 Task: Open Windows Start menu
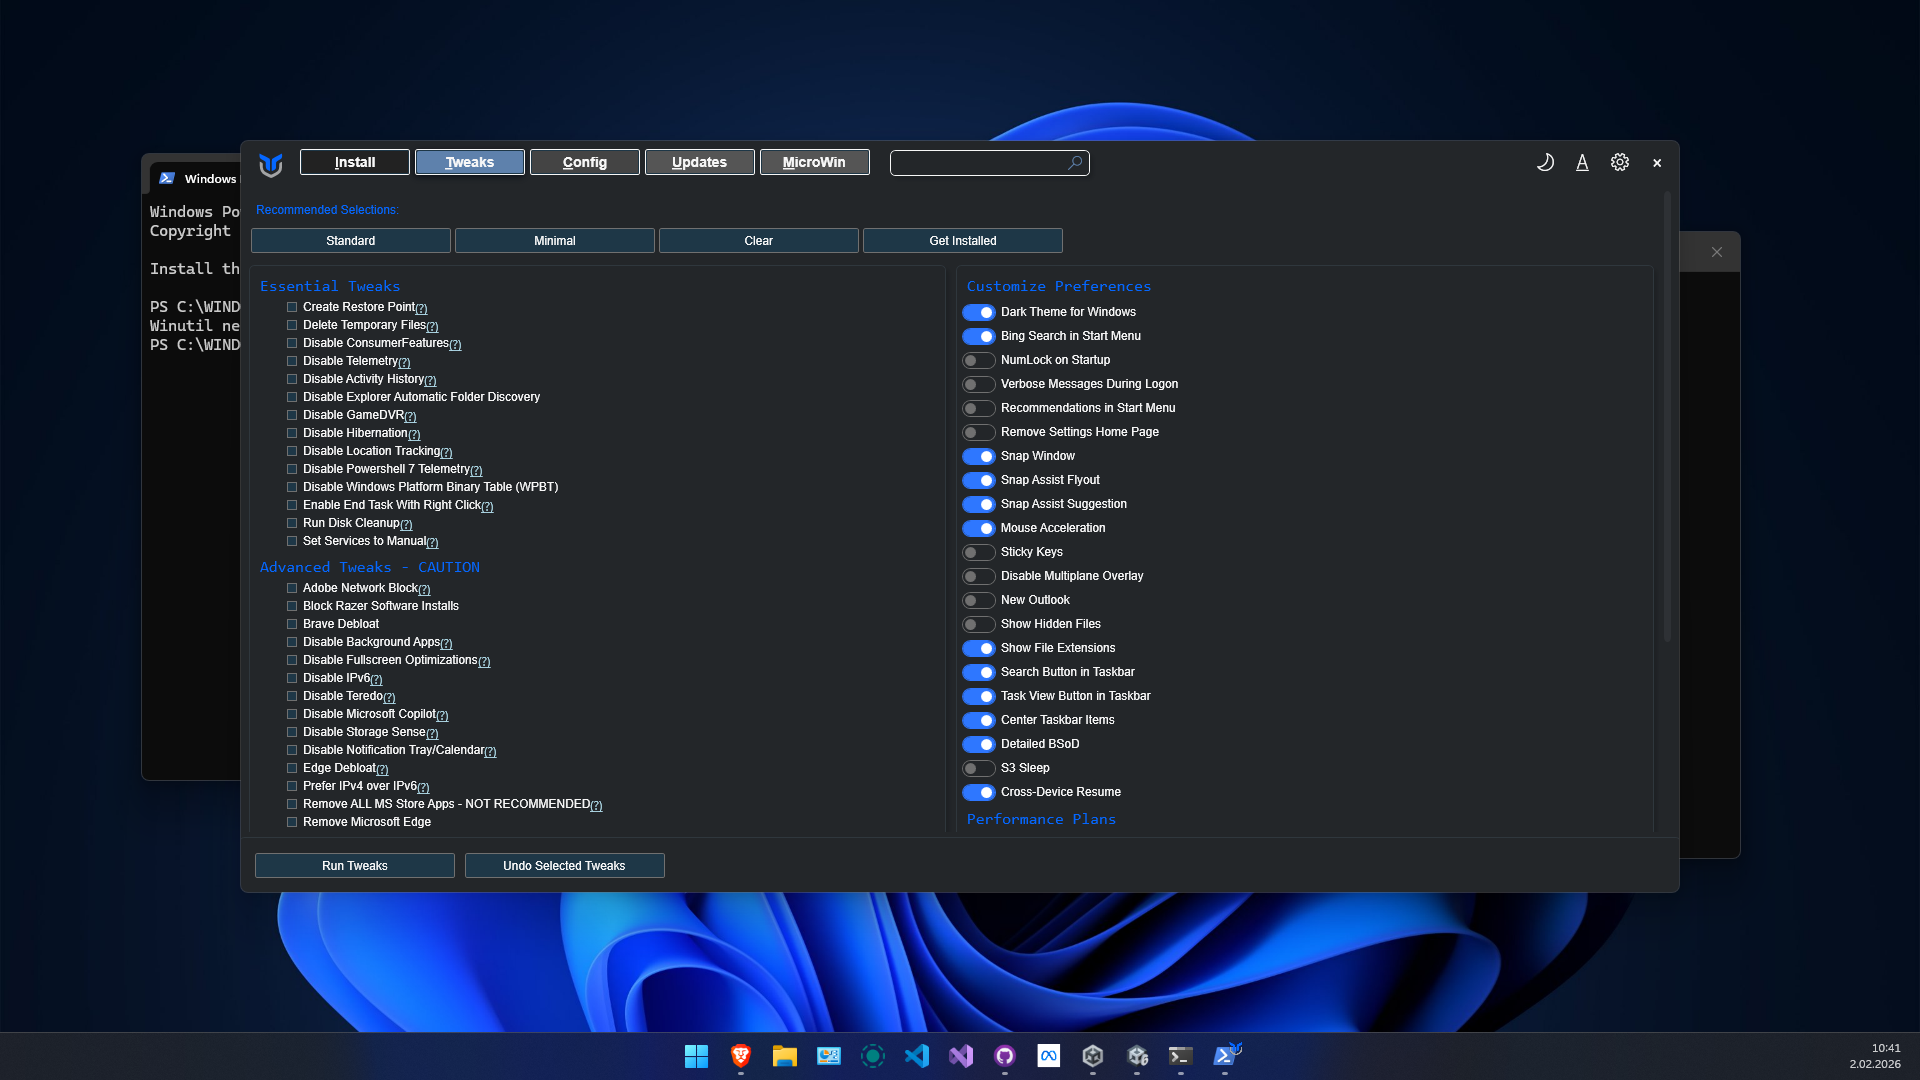[x=697, y=1056]
